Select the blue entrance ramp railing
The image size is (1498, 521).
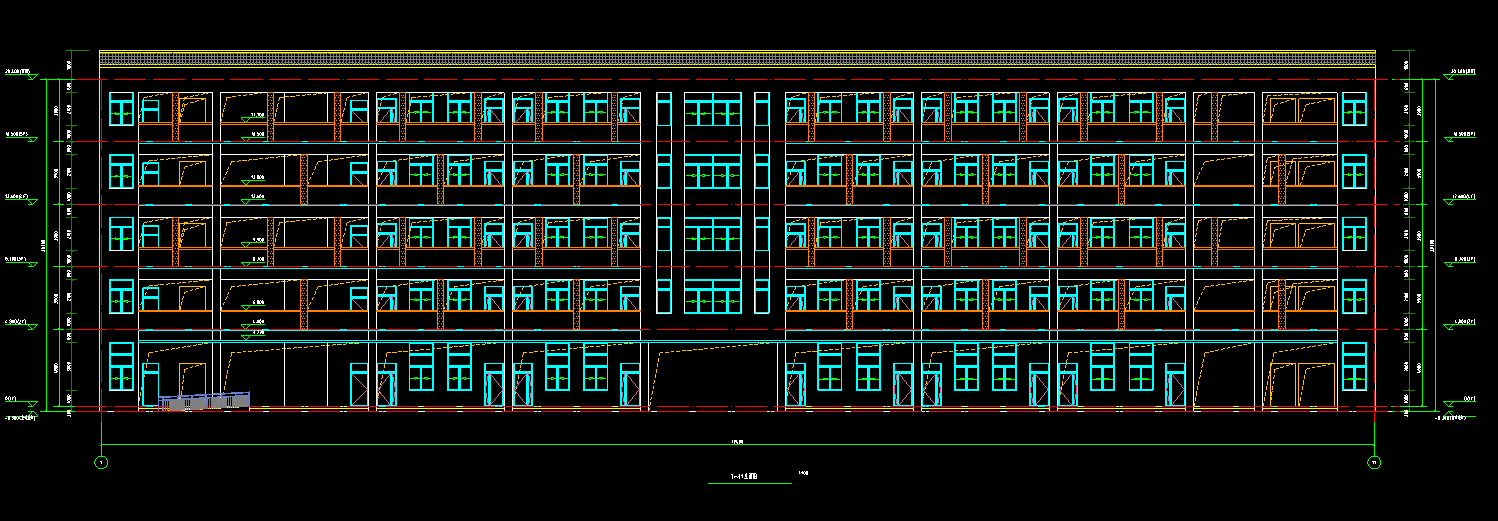pyautogui.click(x=204, y=401)
